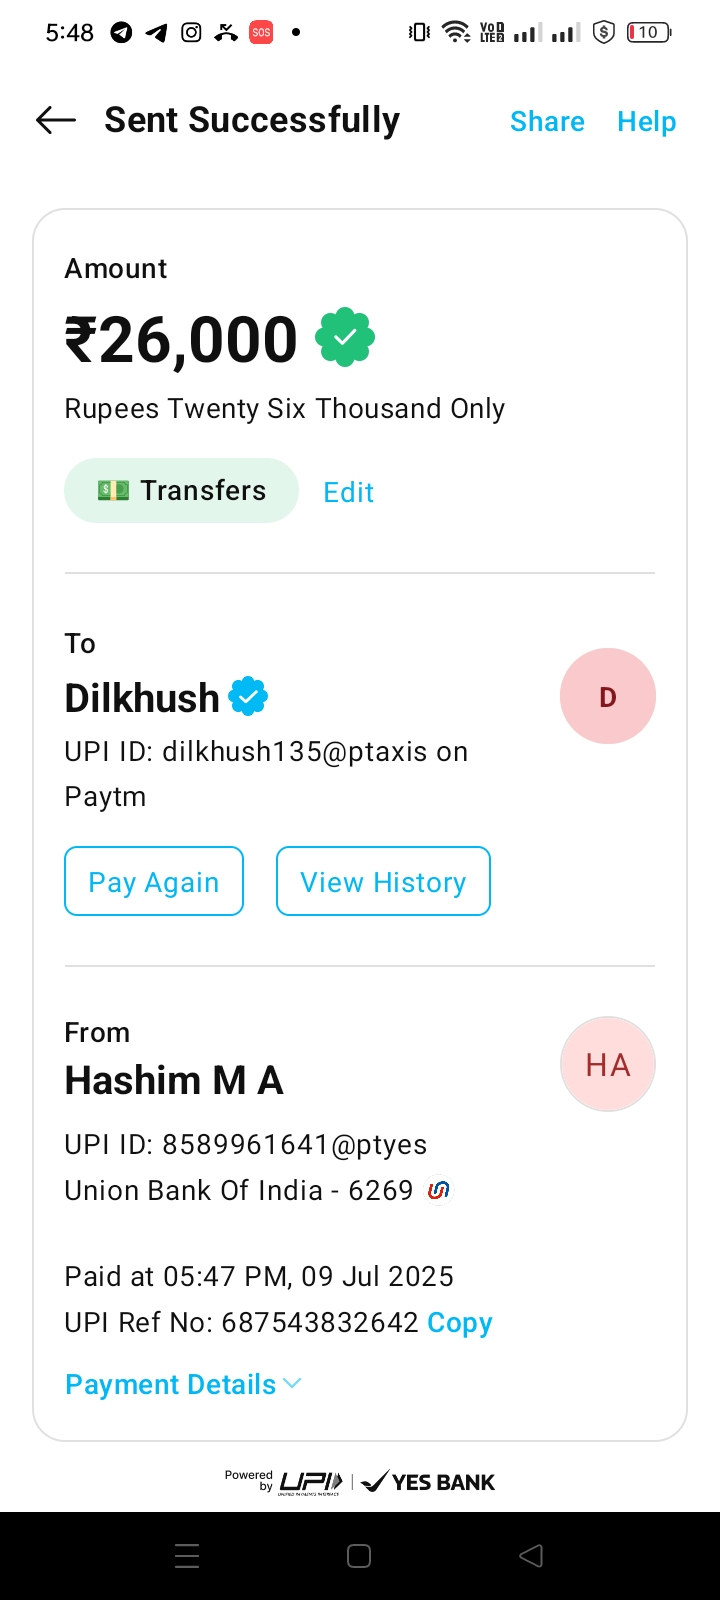Tap Dilkhush's round 'D' avatar
The image size is (720, 1600).
[x=607, y=697]
